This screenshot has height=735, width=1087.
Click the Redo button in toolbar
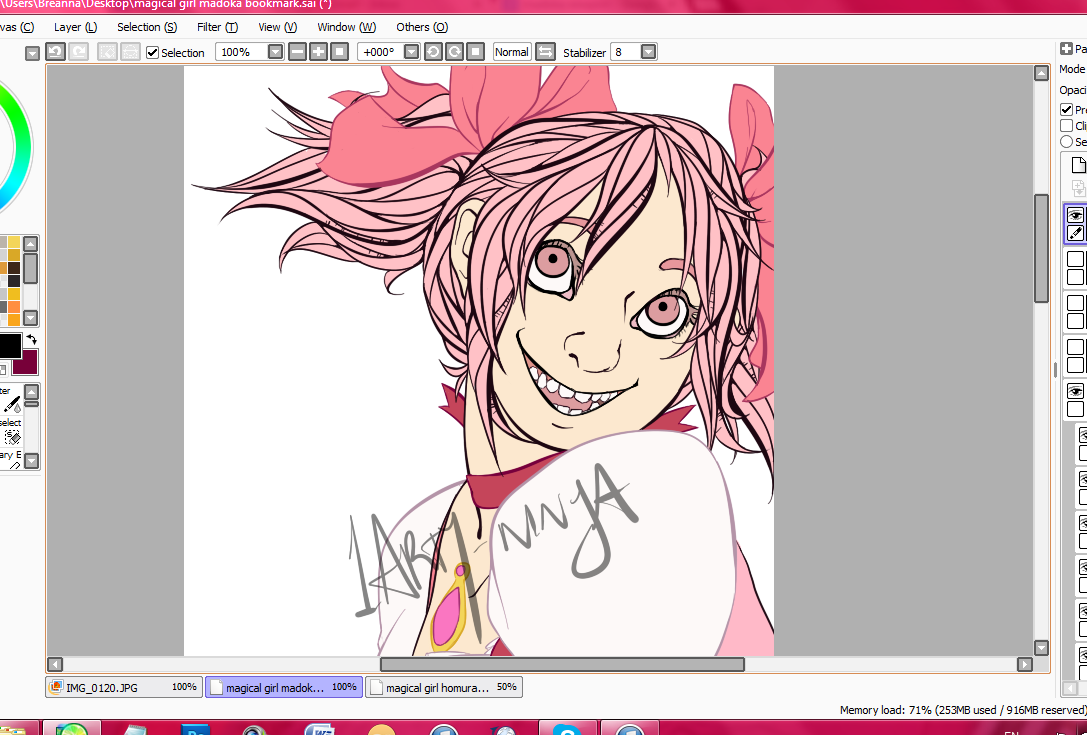pyautogui.click(x=78, y=52)
